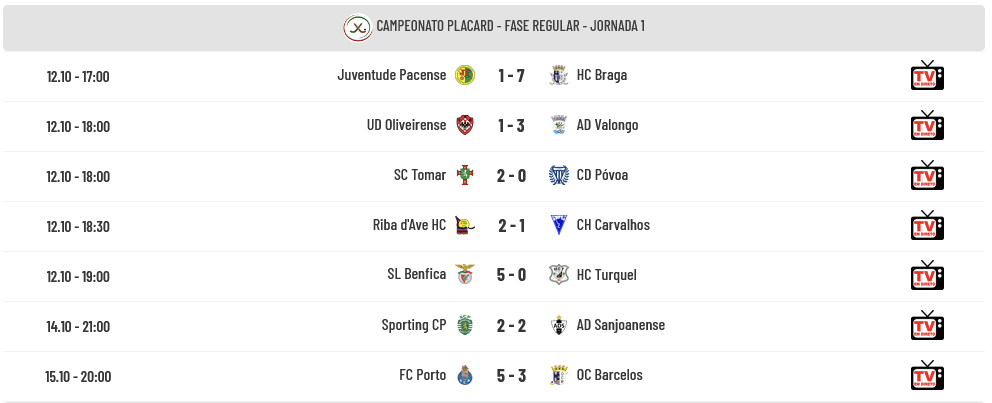Watch Riba d'Ave HC match broadcast
The image size is (992, 403).
tap(927, 226)
